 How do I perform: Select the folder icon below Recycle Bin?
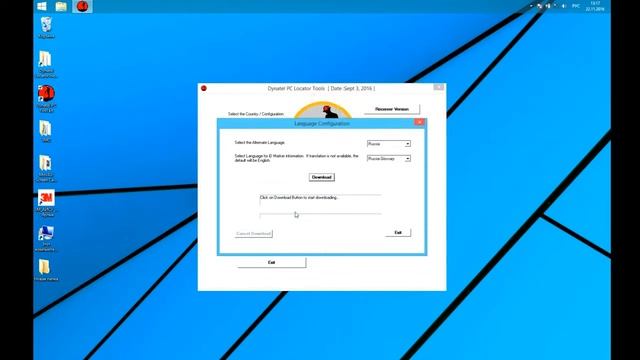pos(46,64)
